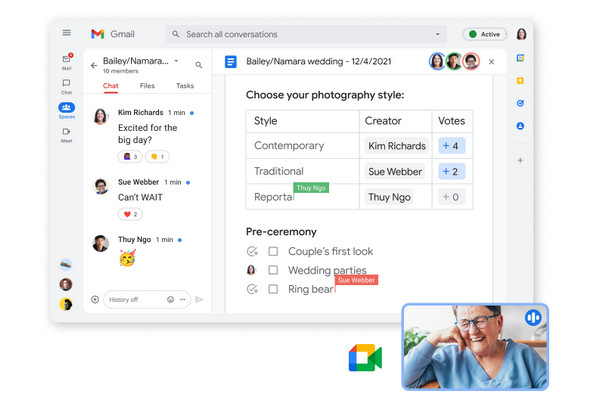
Task: Open first collaborator avatar in document header
Action: (437, 61)
